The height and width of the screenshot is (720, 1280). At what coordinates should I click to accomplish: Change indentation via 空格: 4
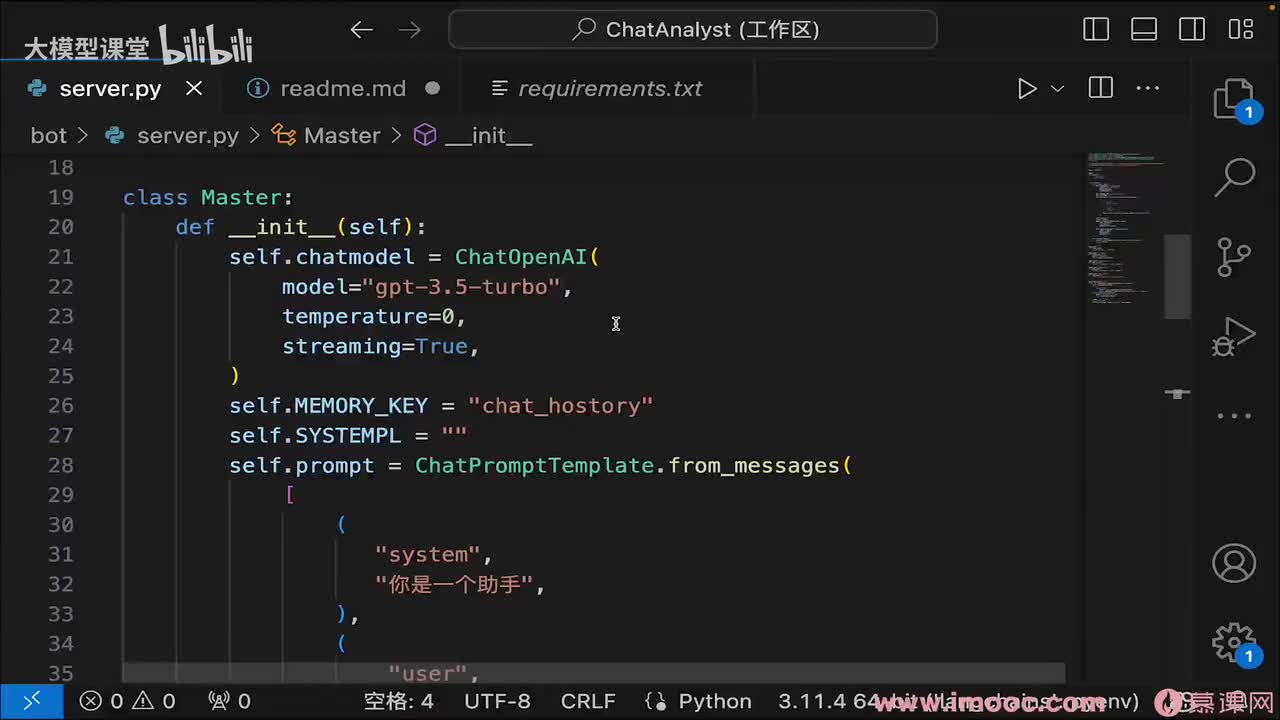[x=398, y=702]
